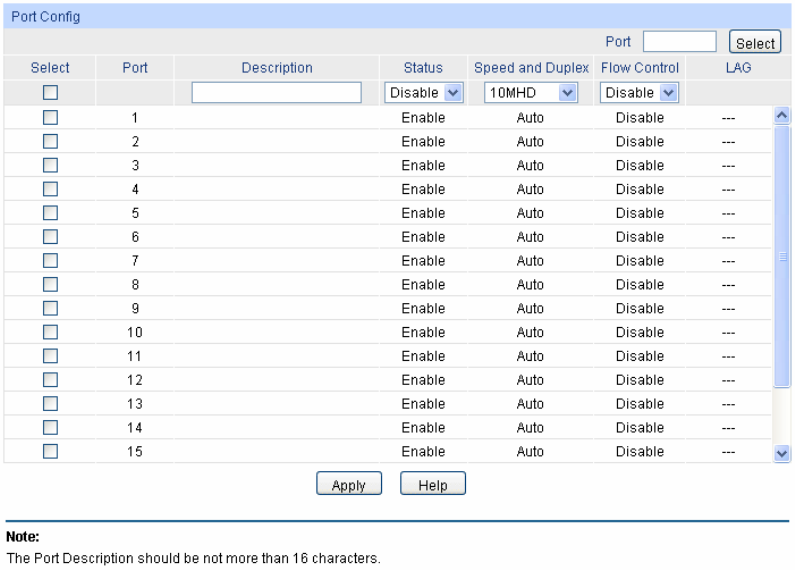Image resolution: width=795 pixels, height=570 pixels.
Task: Expand the Speed and Duplex dropdown
Action: tap(530, 93)
